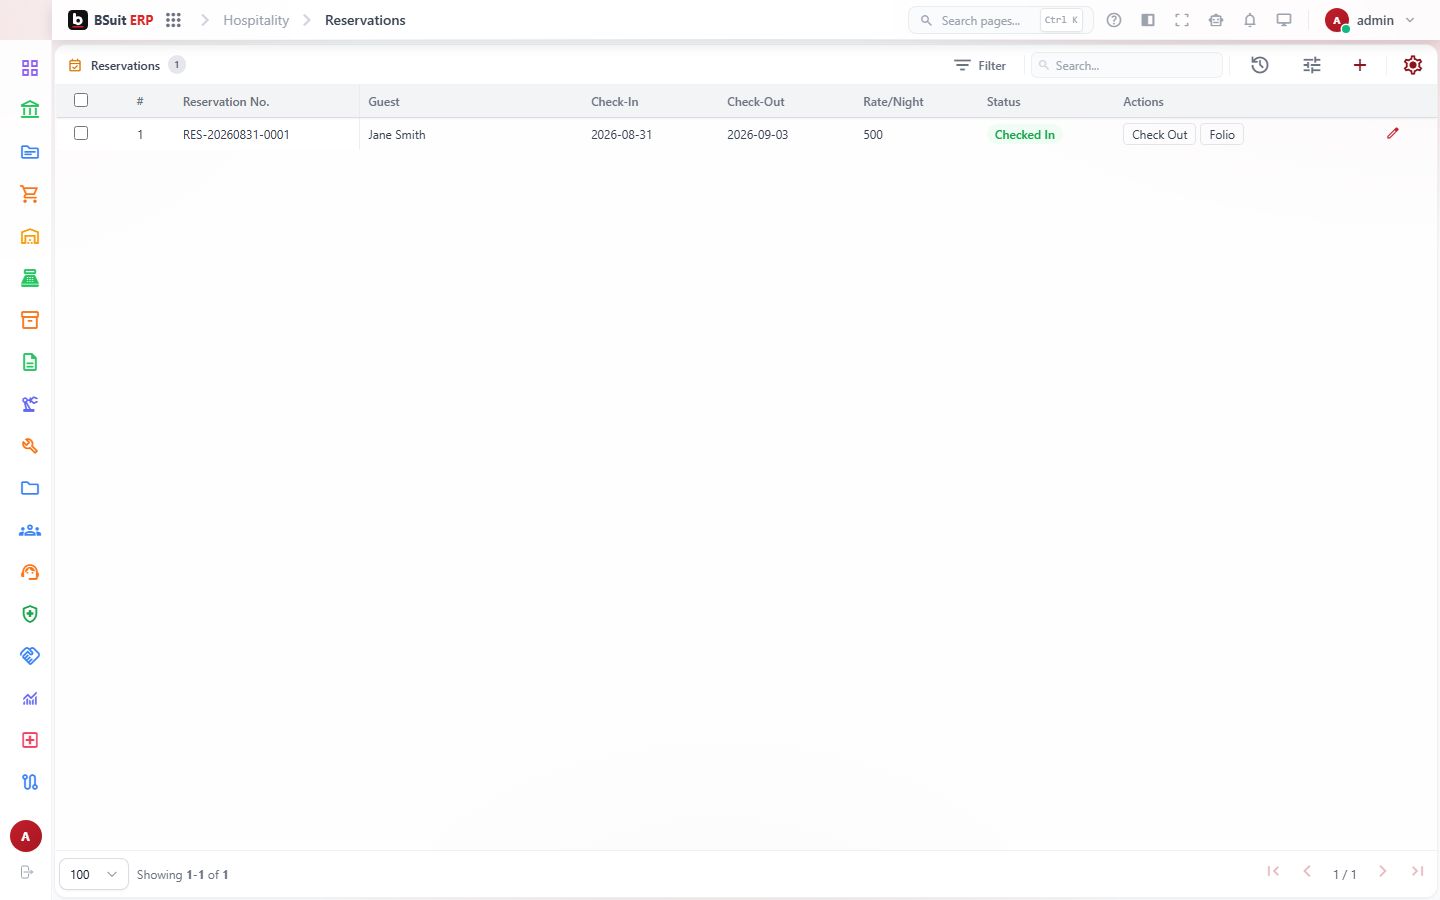
Task: Tick the checkbox for RES-20260831-0001
Action: click(x=81, y=133)
